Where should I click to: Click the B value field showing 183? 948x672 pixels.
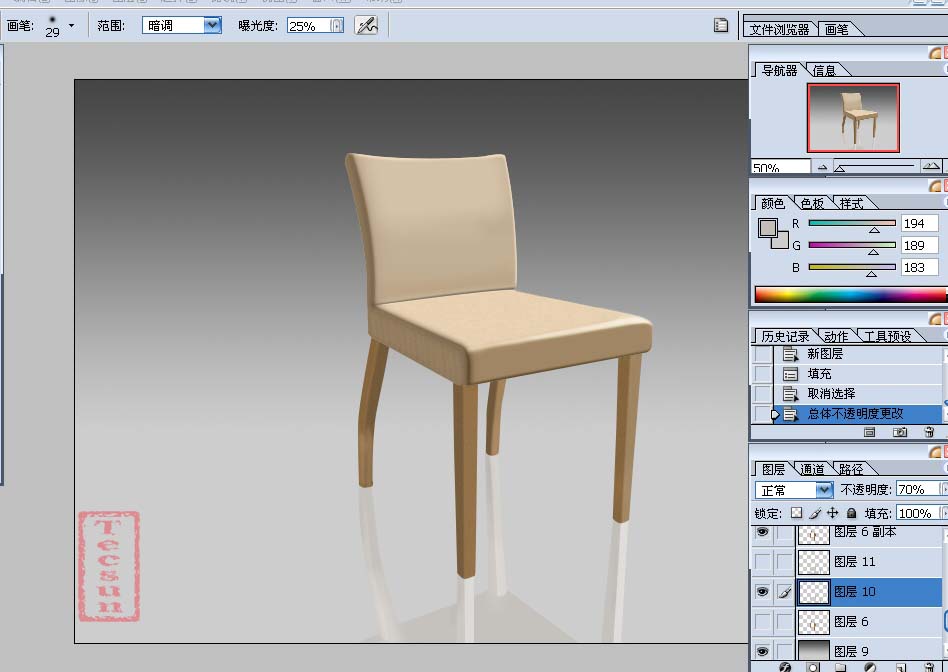920,267
